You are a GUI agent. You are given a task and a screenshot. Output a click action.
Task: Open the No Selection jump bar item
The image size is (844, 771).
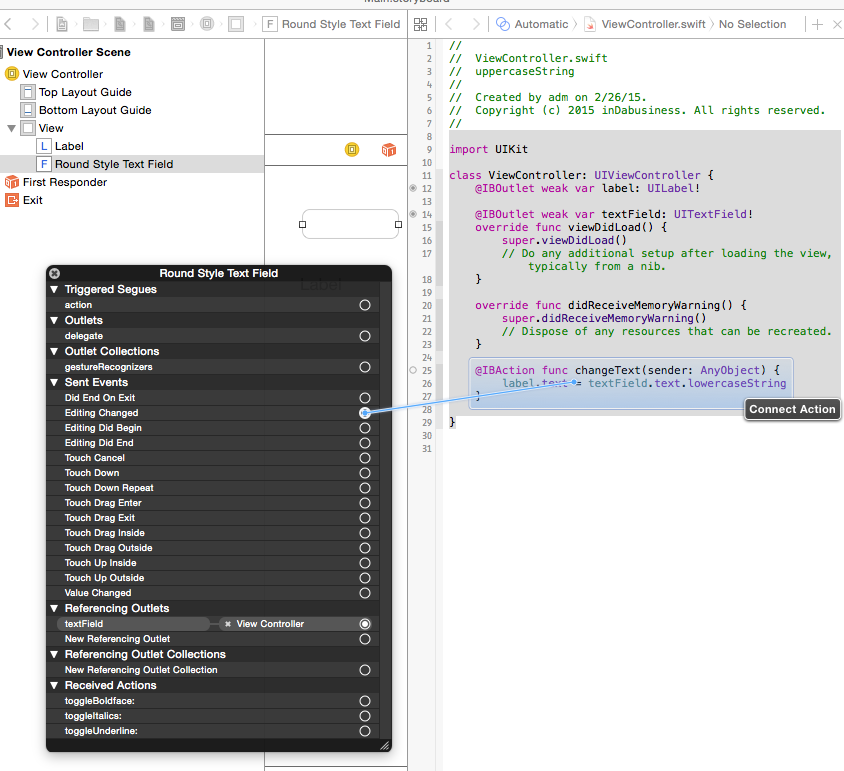752,24
